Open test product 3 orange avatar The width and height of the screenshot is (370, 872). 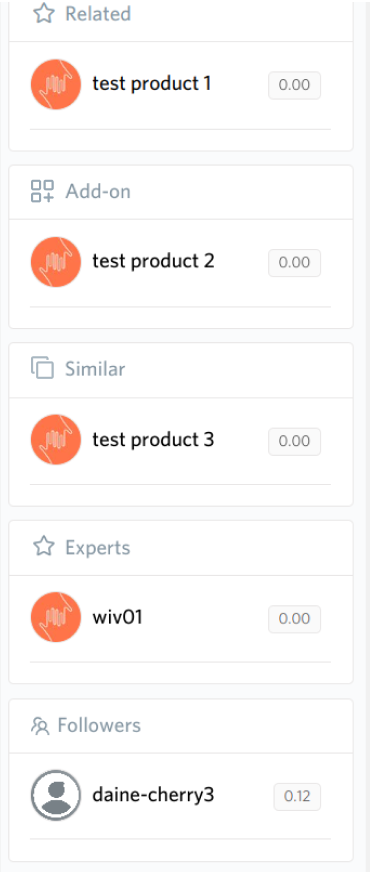click(x=56, y=440)
